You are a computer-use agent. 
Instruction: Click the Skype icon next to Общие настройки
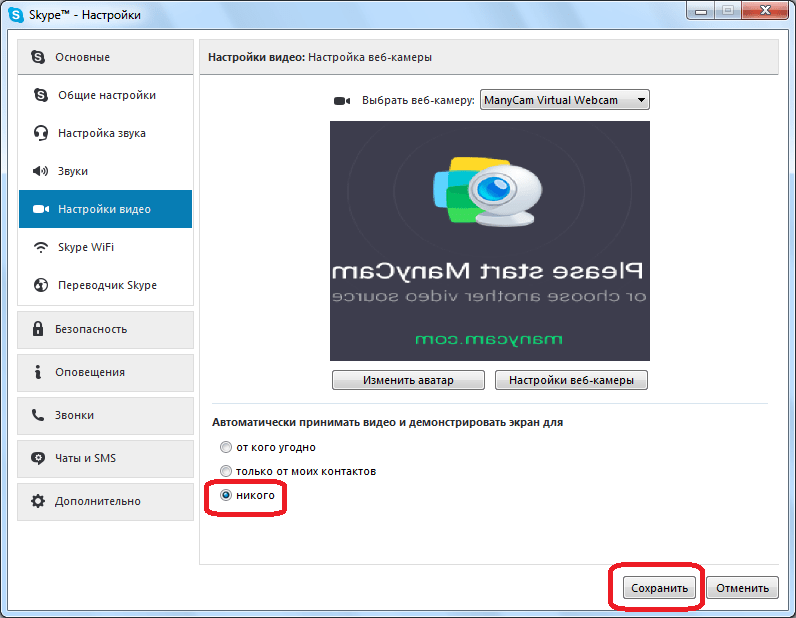pos(41,95)
